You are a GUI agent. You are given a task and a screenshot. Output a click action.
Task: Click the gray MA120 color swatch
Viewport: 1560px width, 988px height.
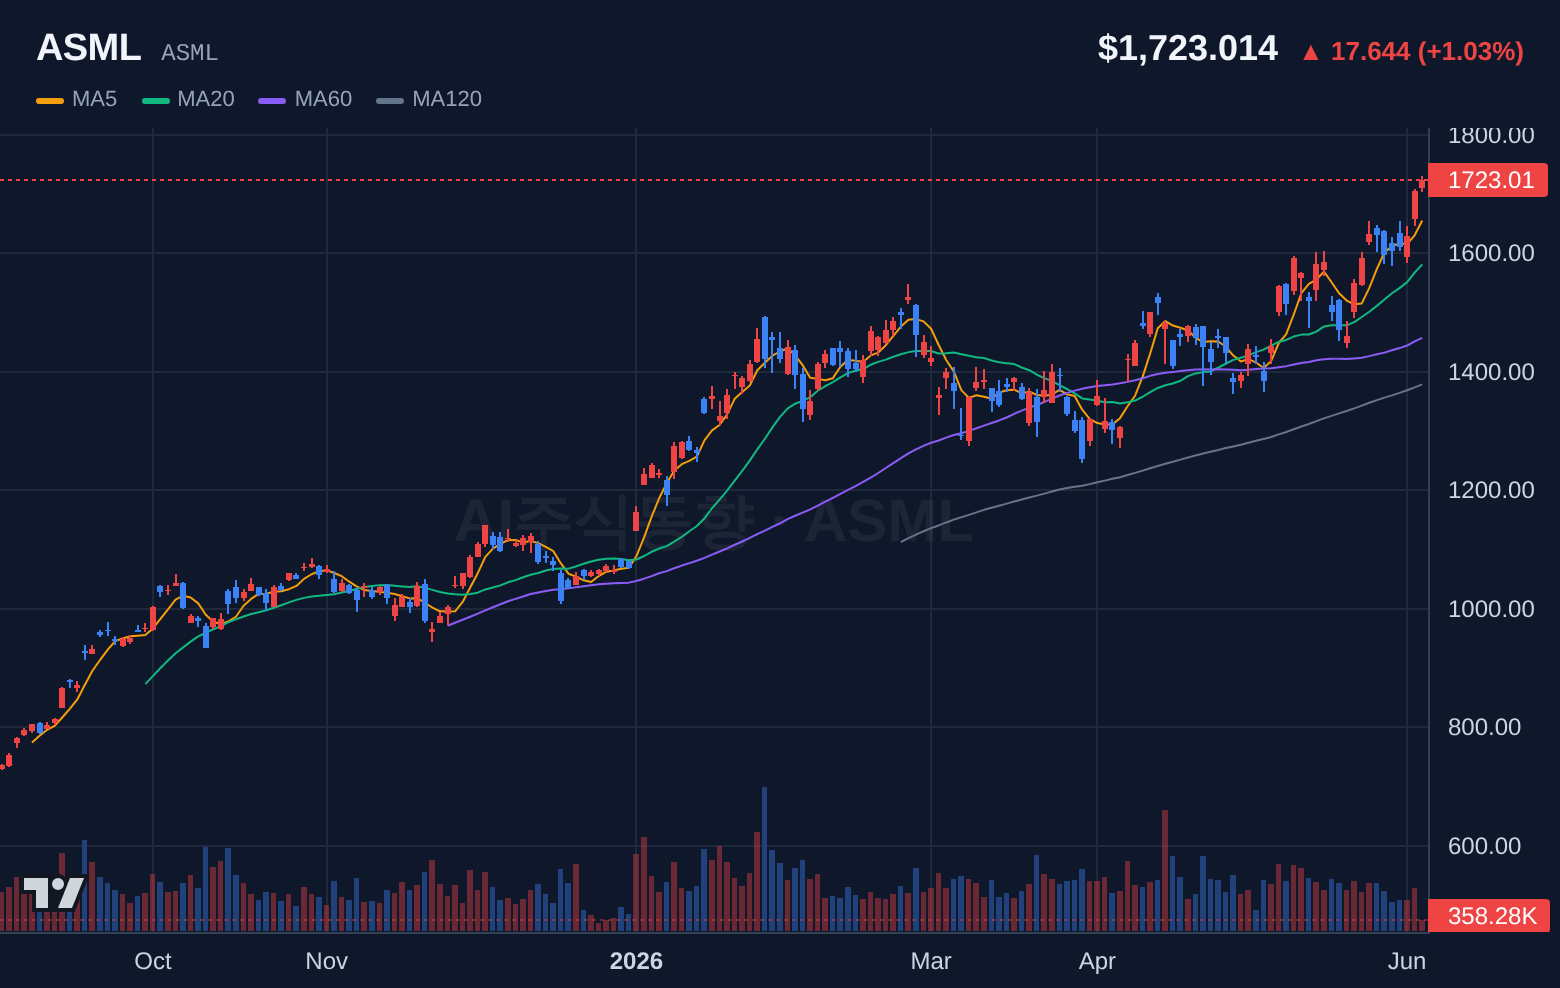click(x=390, y=100)
